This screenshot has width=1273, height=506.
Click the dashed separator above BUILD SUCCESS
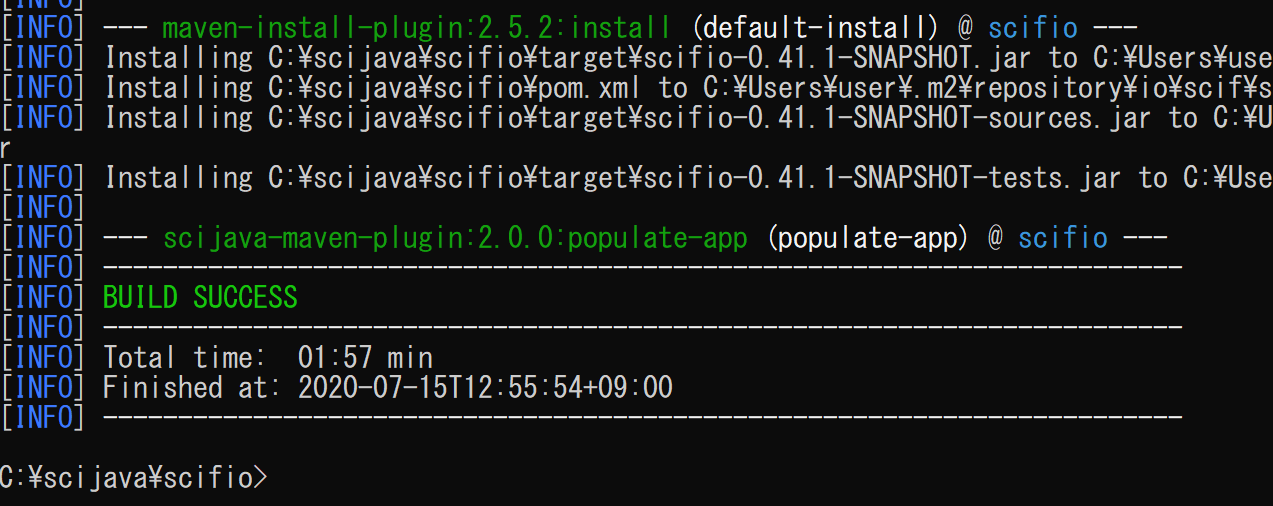(x=643, y=267)
